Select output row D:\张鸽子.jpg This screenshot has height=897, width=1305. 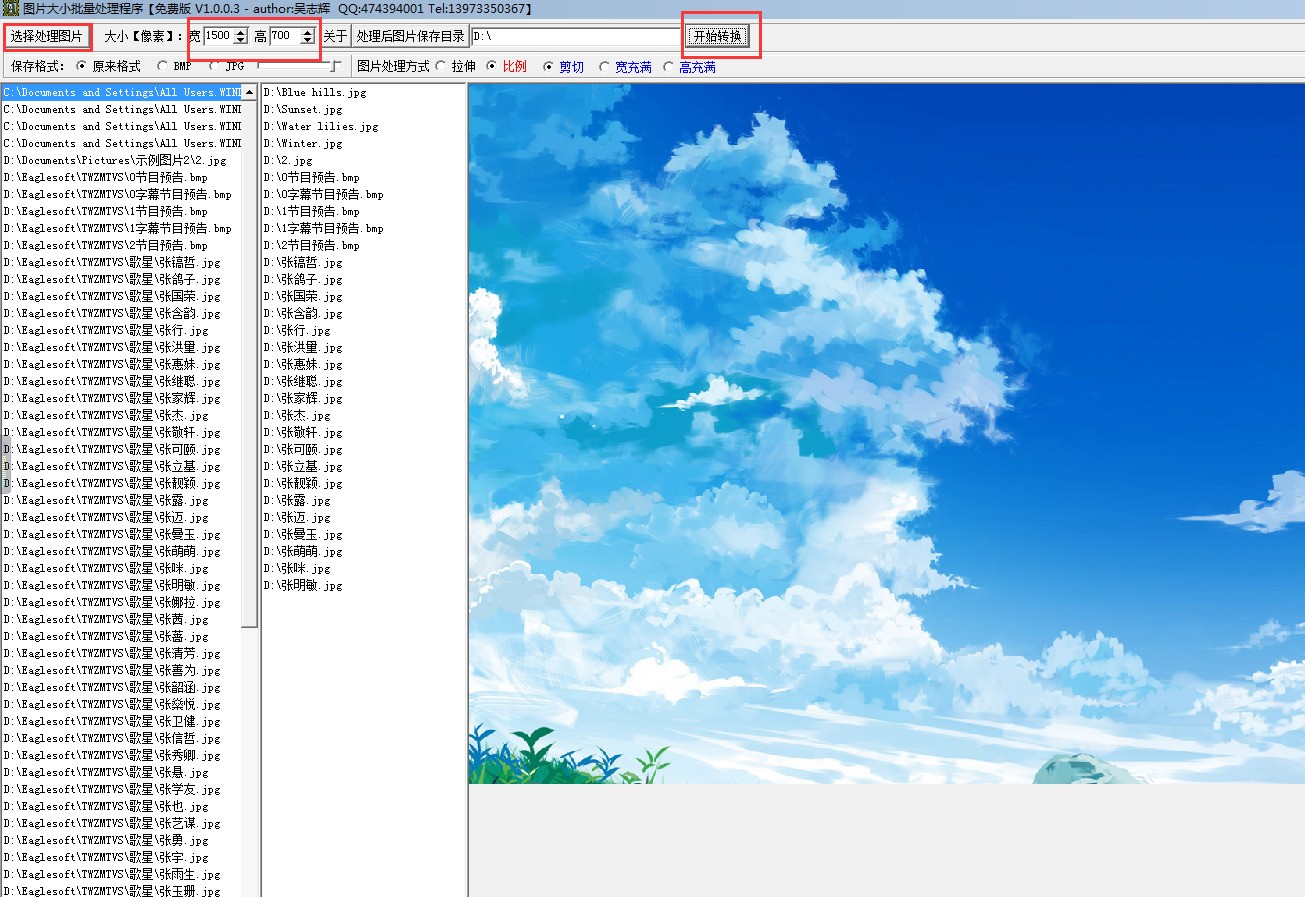[364, 279]
